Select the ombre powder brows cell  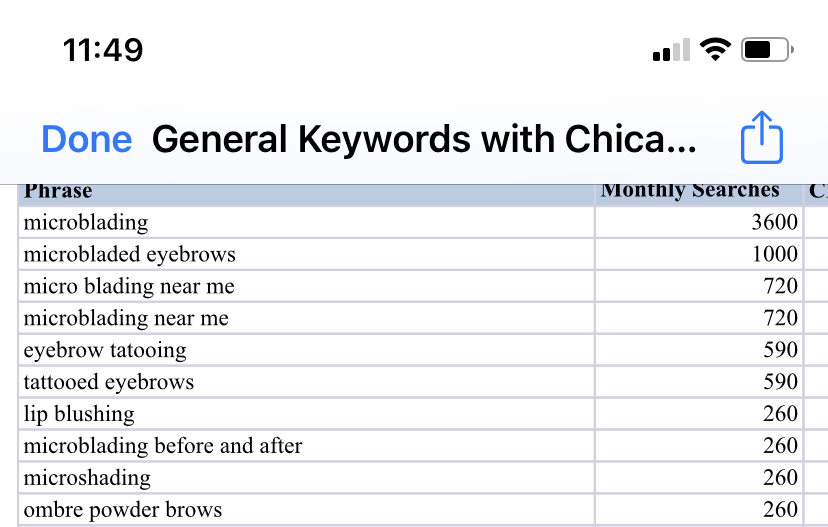click(x=306, y=510)
